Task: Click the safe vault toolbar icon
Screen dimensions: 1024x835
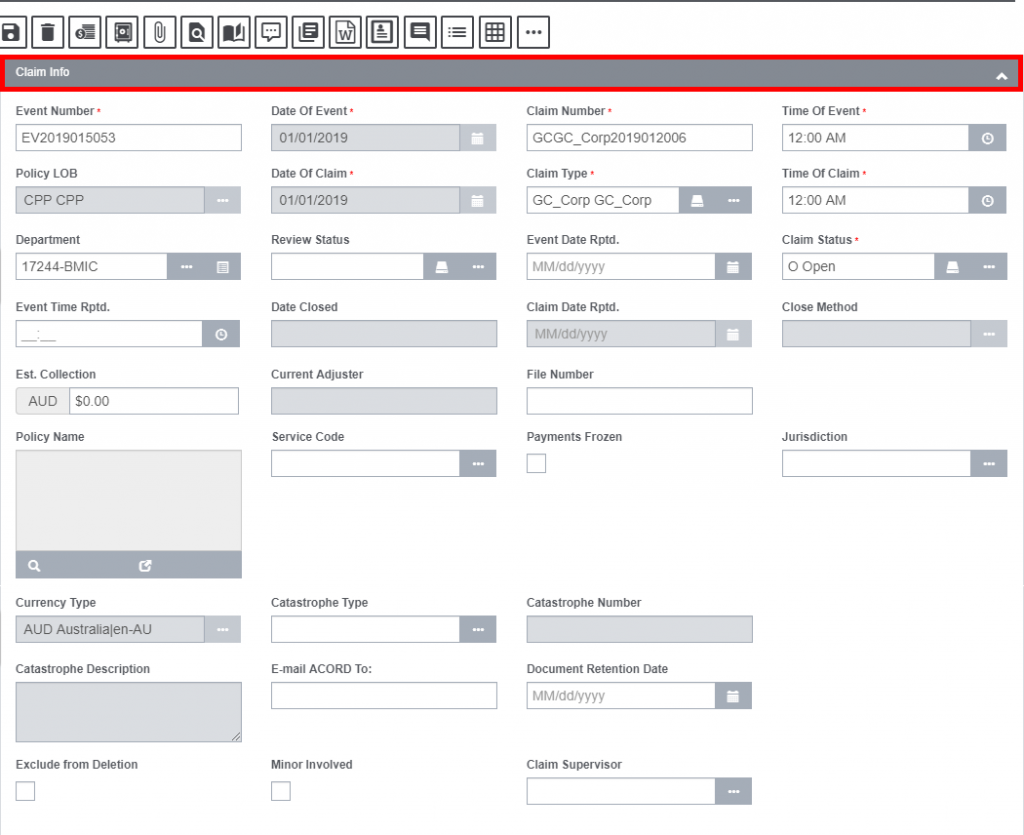Action: (122, 32)
